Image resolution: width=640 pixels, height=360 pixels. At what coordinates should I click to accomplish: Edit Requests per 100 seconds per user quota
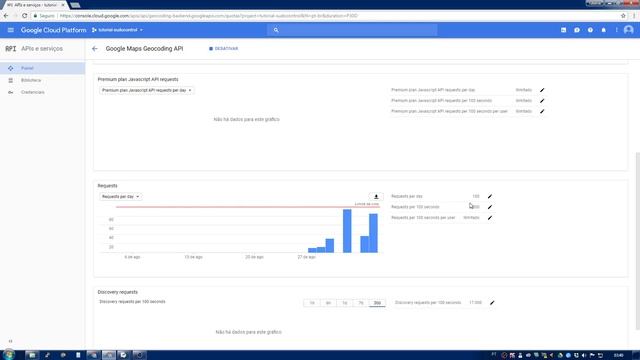coord(490,218)
